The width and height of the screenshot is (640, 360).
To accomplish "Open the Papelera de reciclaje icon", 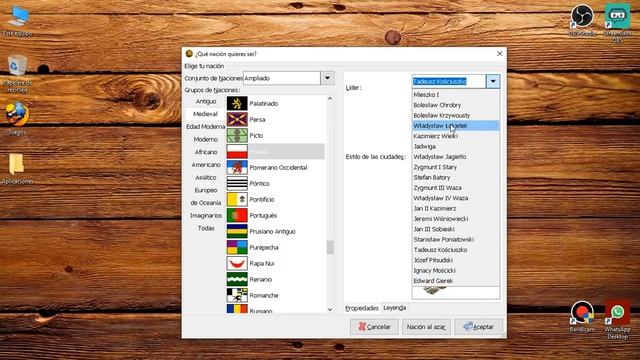I will 17,73.
